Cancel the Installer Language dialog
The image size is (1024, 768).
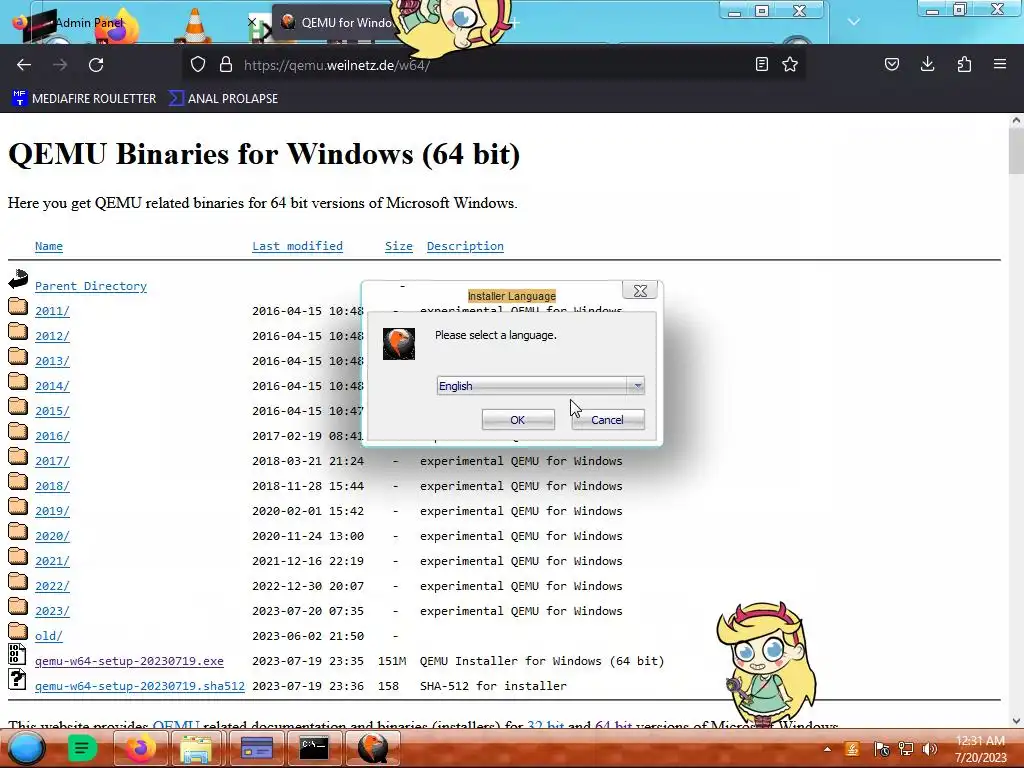[607, 420]
